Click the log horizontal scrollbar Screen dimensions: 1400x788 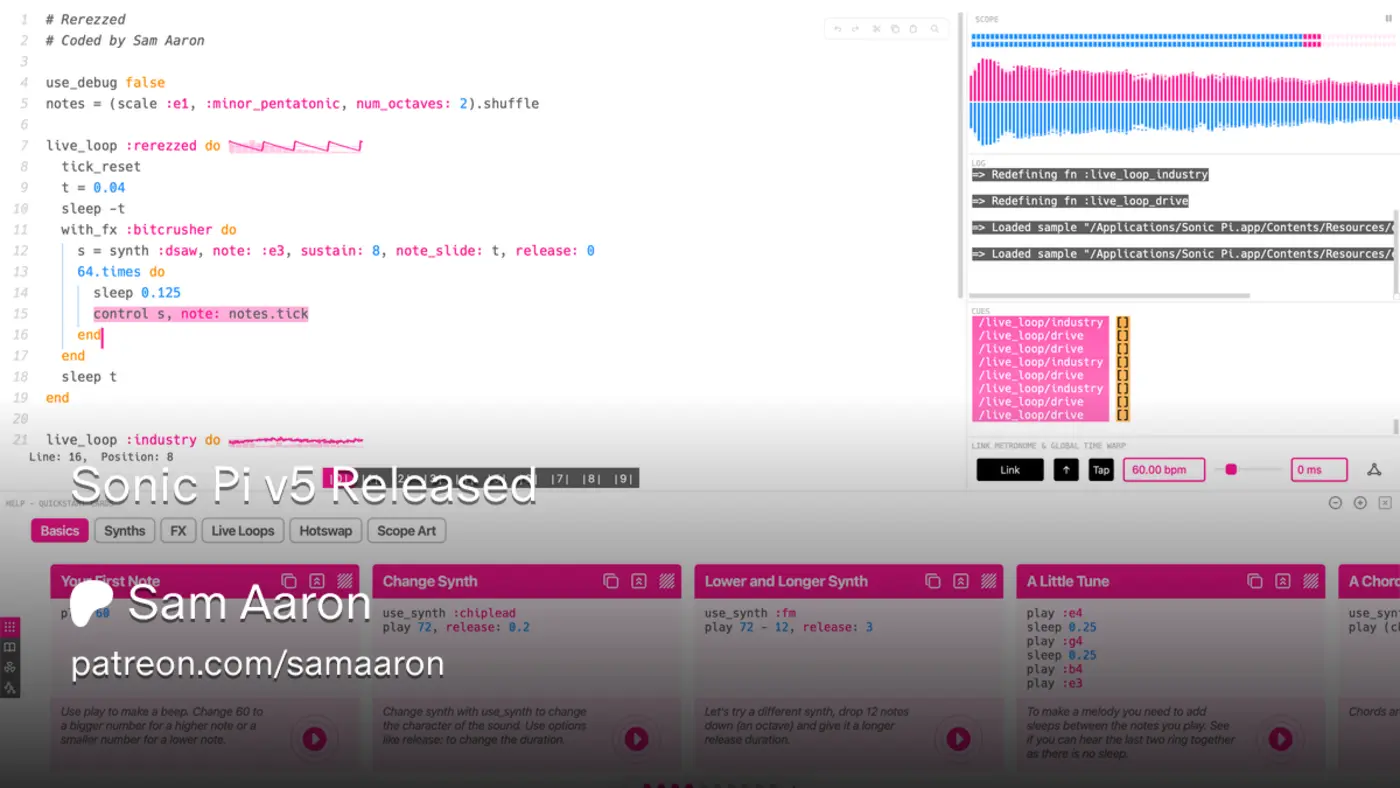click(1110, 296)
